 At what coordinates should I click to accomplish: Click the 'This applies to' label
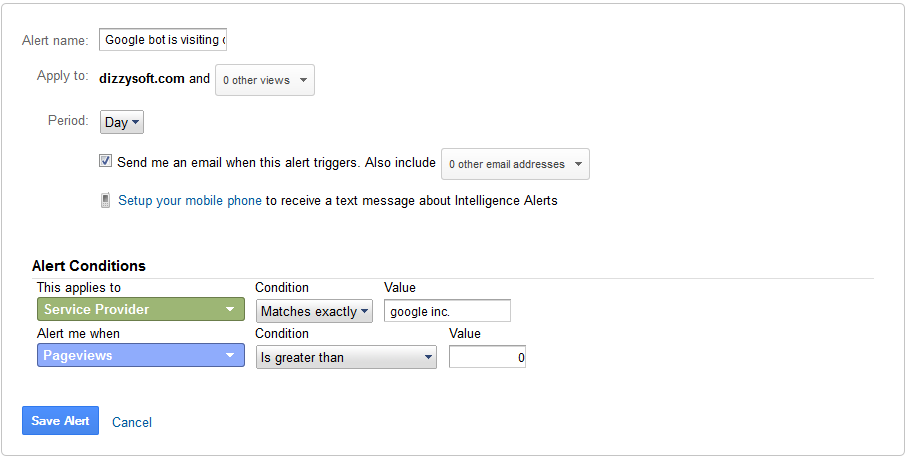tap(79, 287)
